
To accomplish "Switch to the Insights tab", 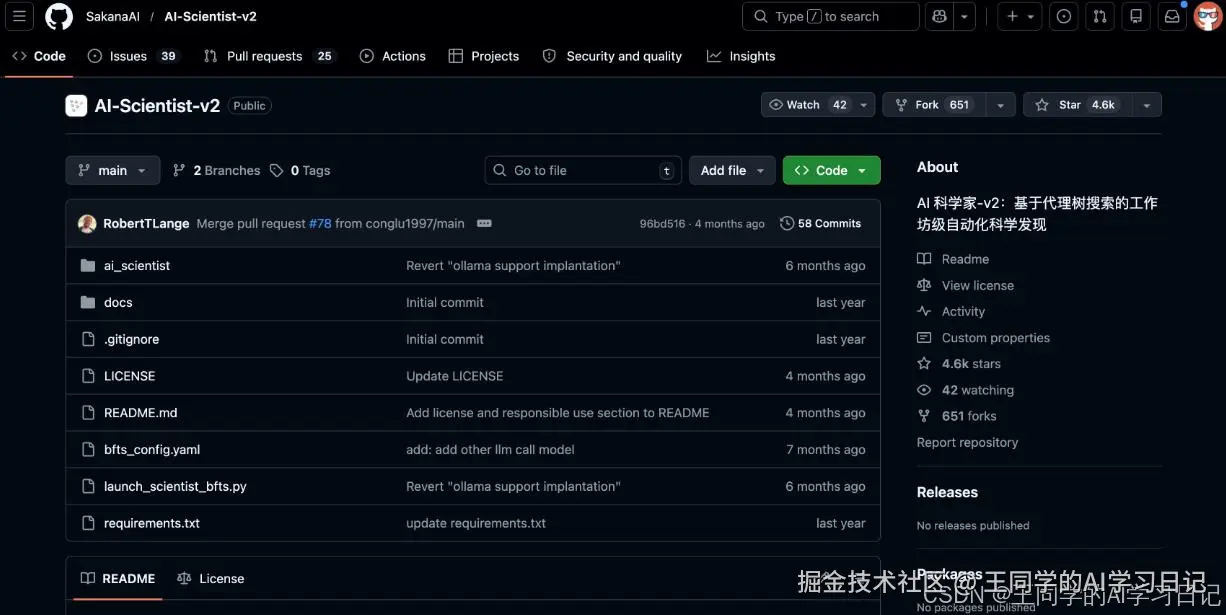I will [x=741, y=56].
